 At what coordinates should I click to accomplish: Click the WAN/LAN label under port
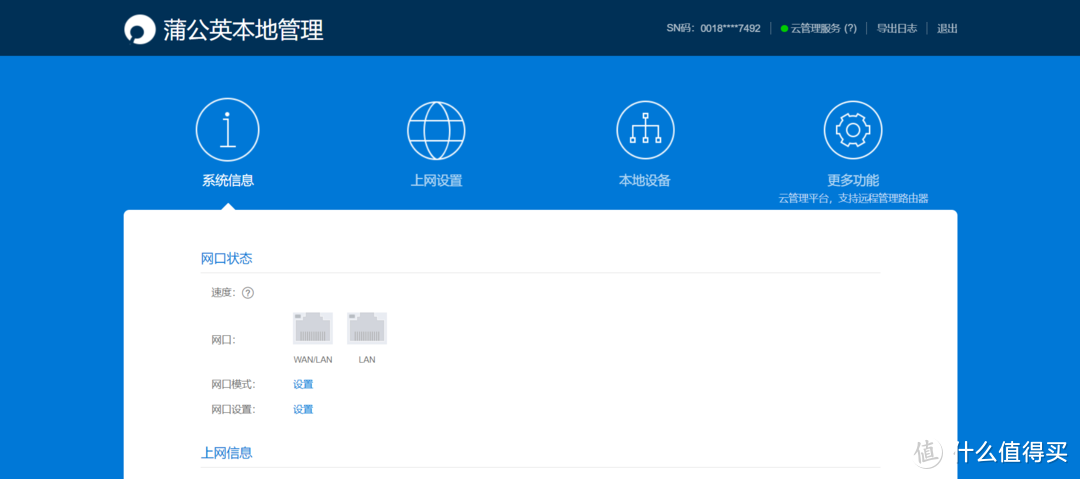pyautogui.click(x=313, y=360)
